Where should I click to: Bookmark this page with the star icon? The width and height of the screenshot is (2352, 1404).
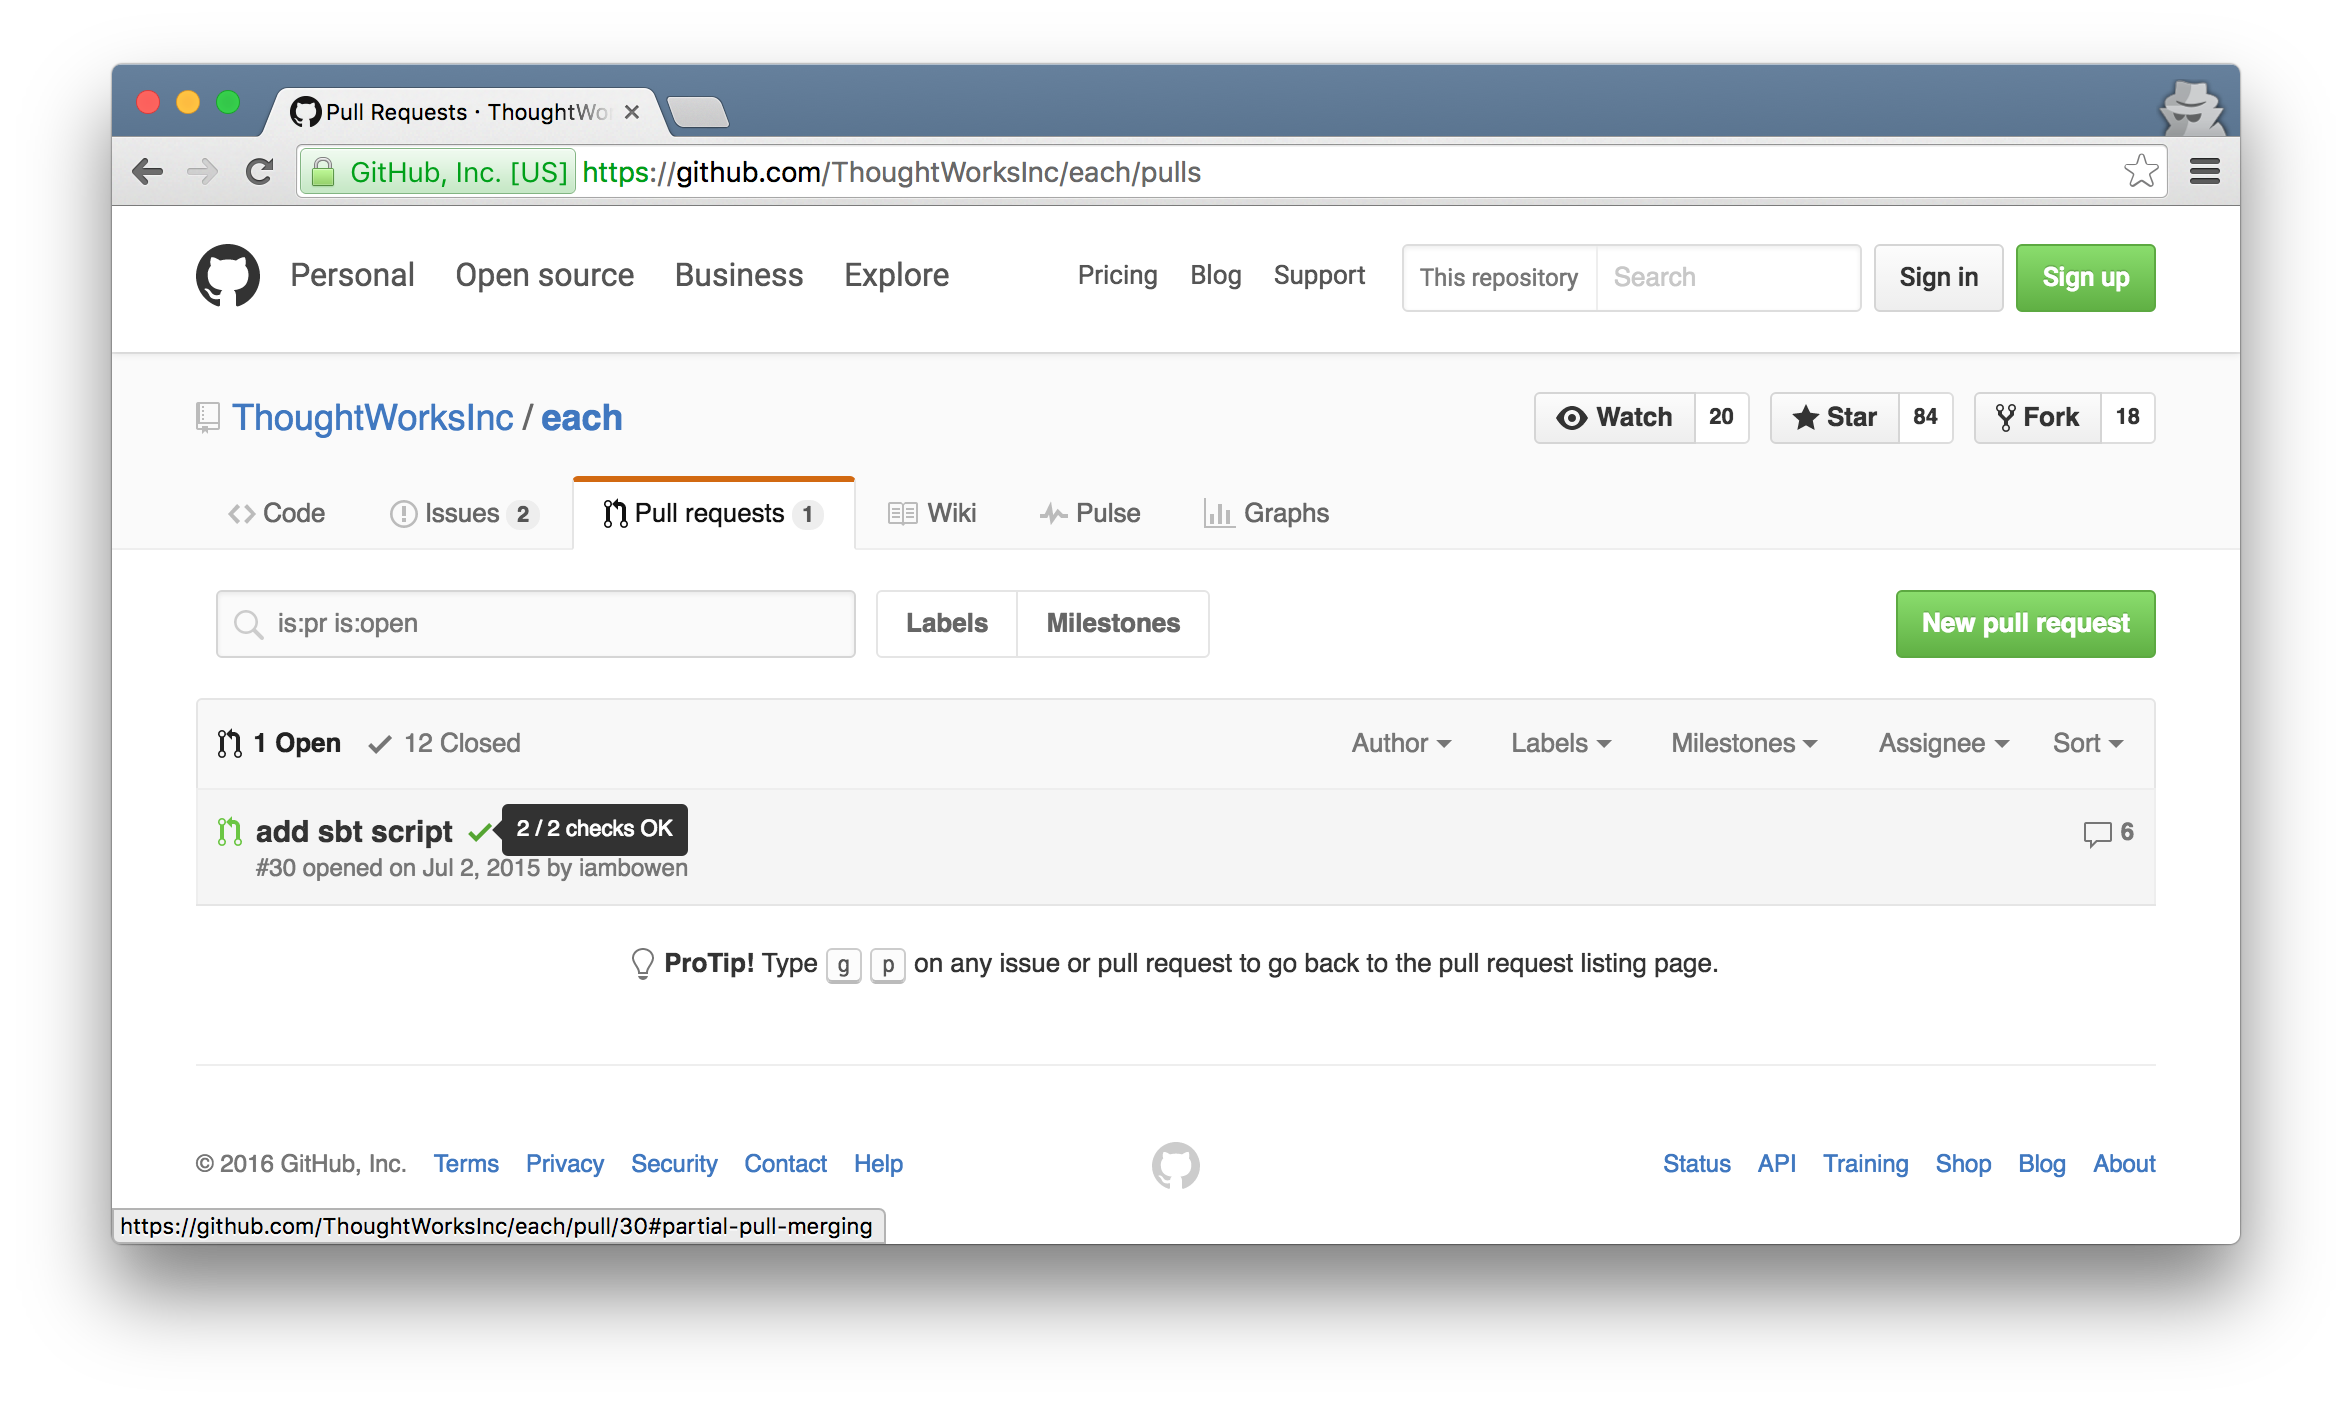pyautogui.click(x=2140, y=171)
